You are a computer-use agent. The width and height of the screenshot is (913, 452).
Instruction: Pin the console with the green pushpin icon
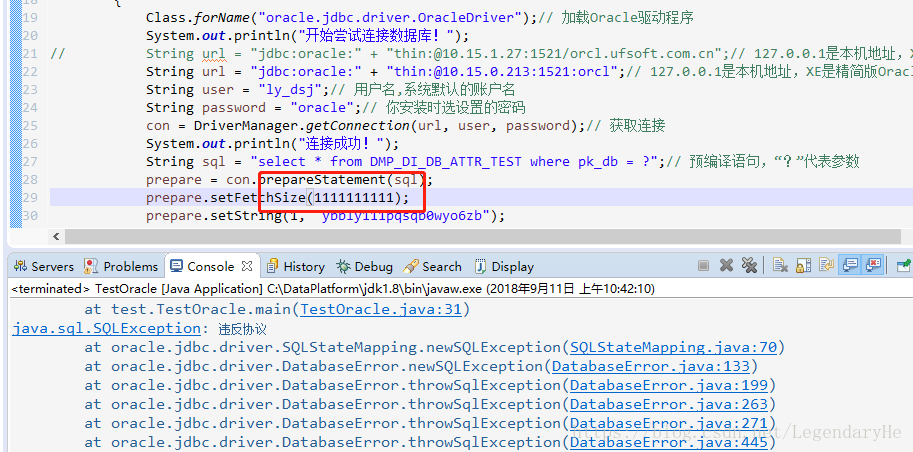coord(904,266)
